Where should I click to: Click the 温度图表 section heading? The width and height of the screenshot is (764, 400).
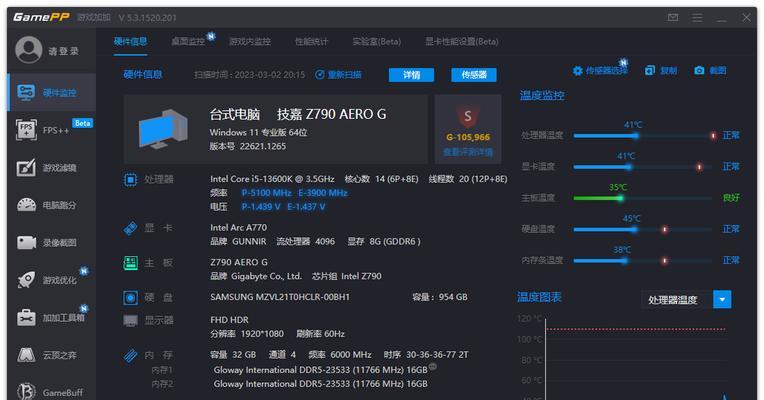tap(539, 297)
